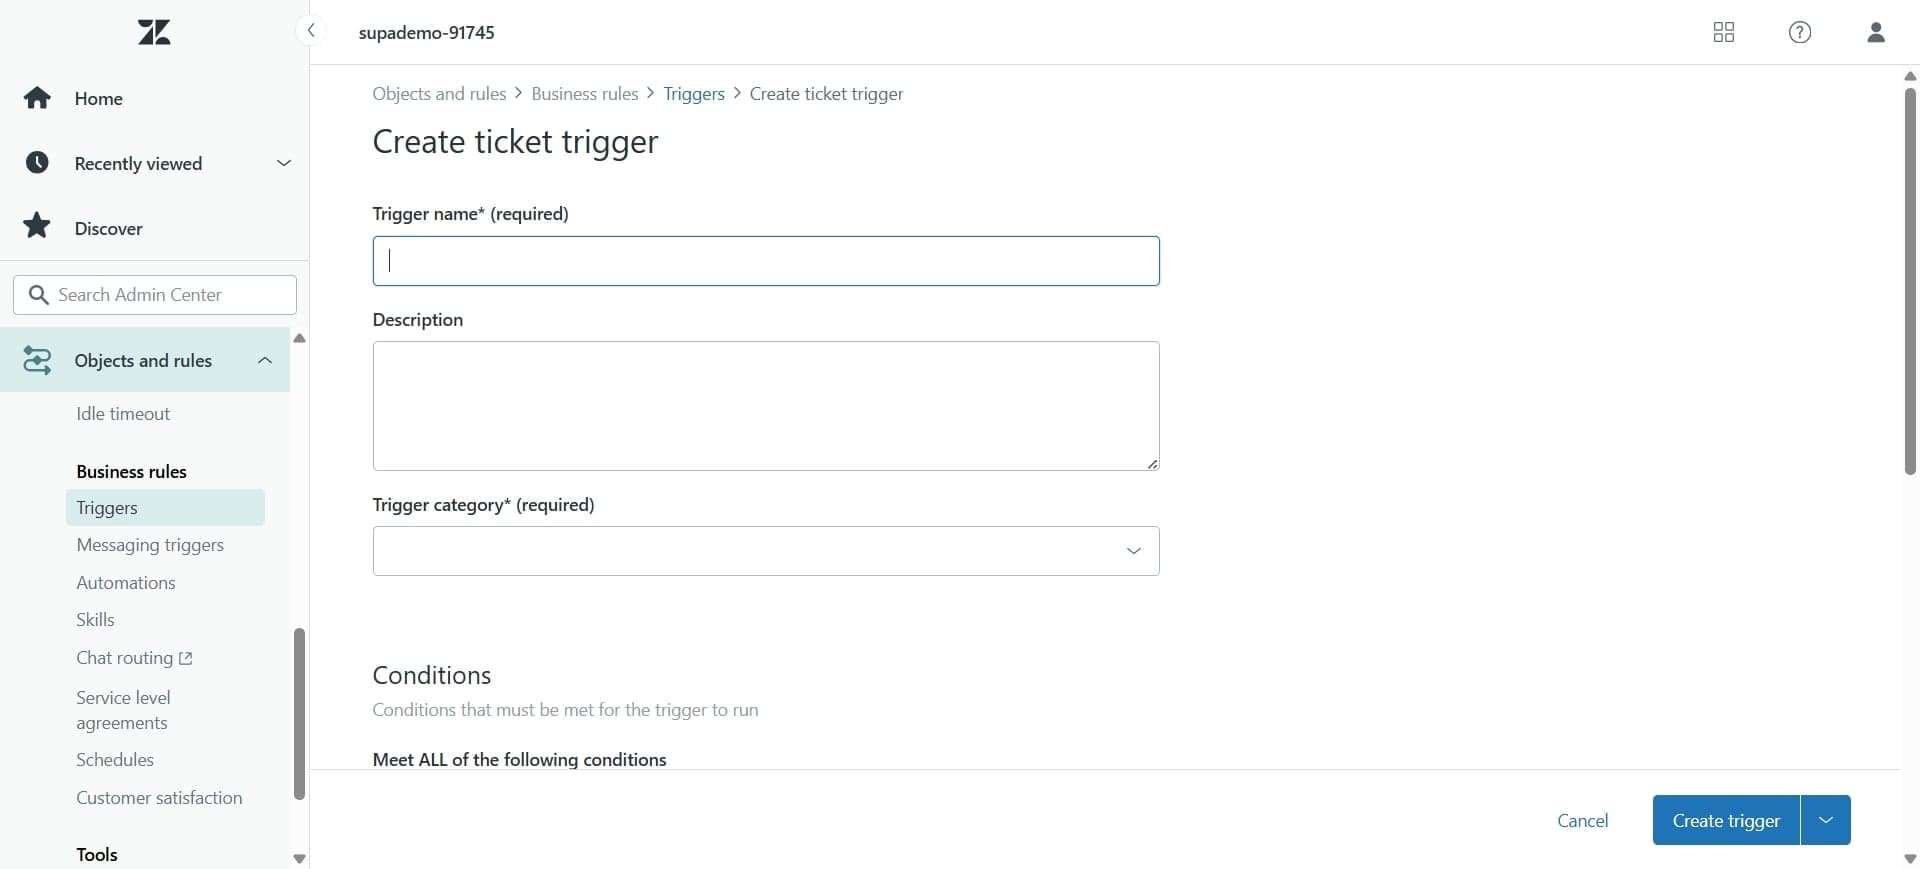Click the search magnifier in Search Admin Center
This screenshot has height=869, width=1920.
(x=38, y=295)
